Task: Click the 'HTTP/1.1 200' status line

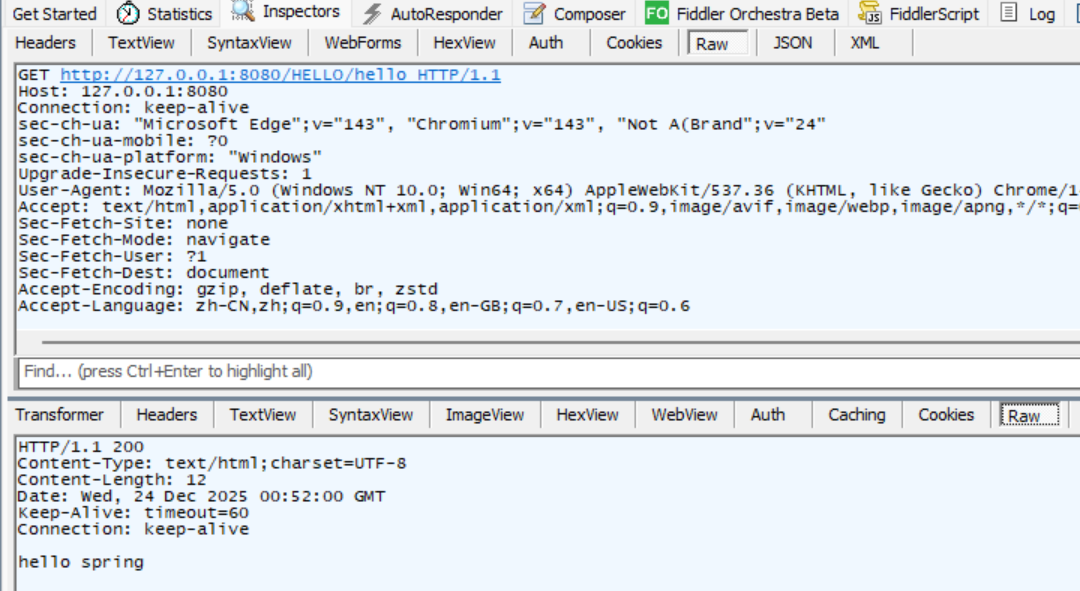Action: pyautogui.click(x=81, y=446)
